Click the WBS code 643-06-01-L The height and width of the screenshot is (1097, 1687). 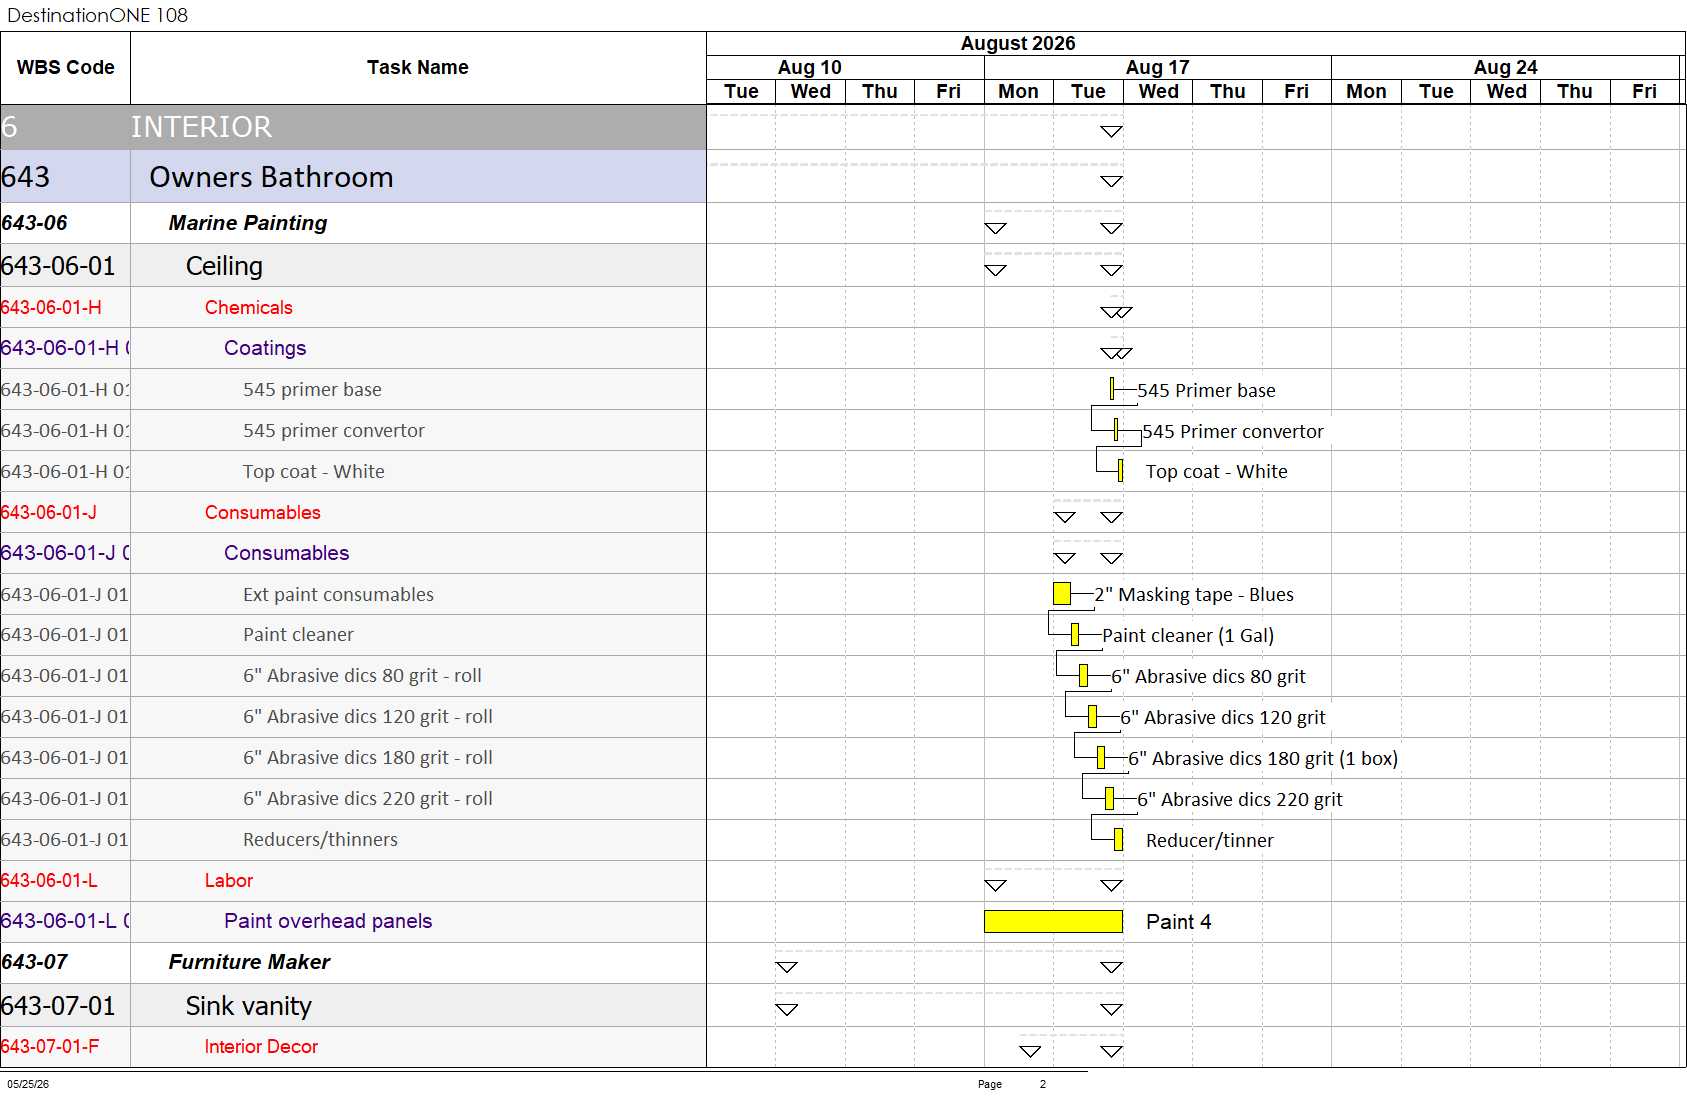pyautogui.click(x=49, y=881)
